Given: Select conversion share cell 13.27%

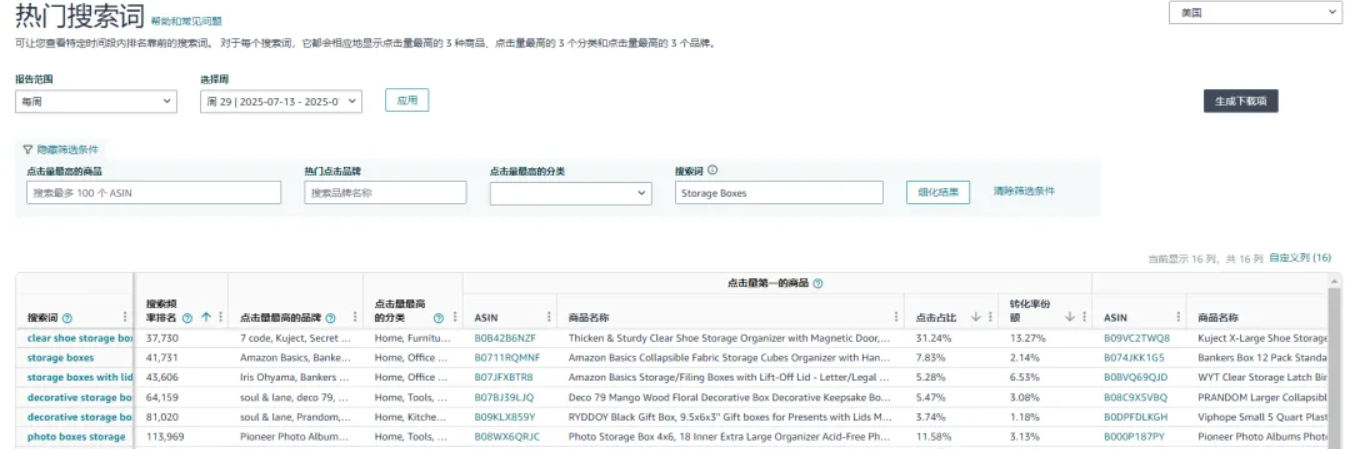Looking at the screenshot, I should 1027,338.
